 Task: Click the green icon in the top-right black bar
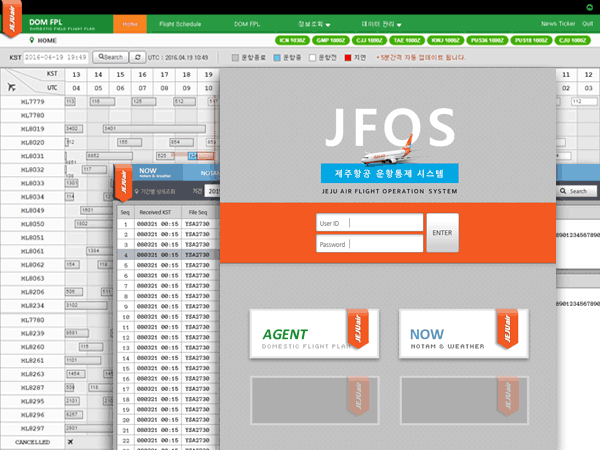coord(589,7)
